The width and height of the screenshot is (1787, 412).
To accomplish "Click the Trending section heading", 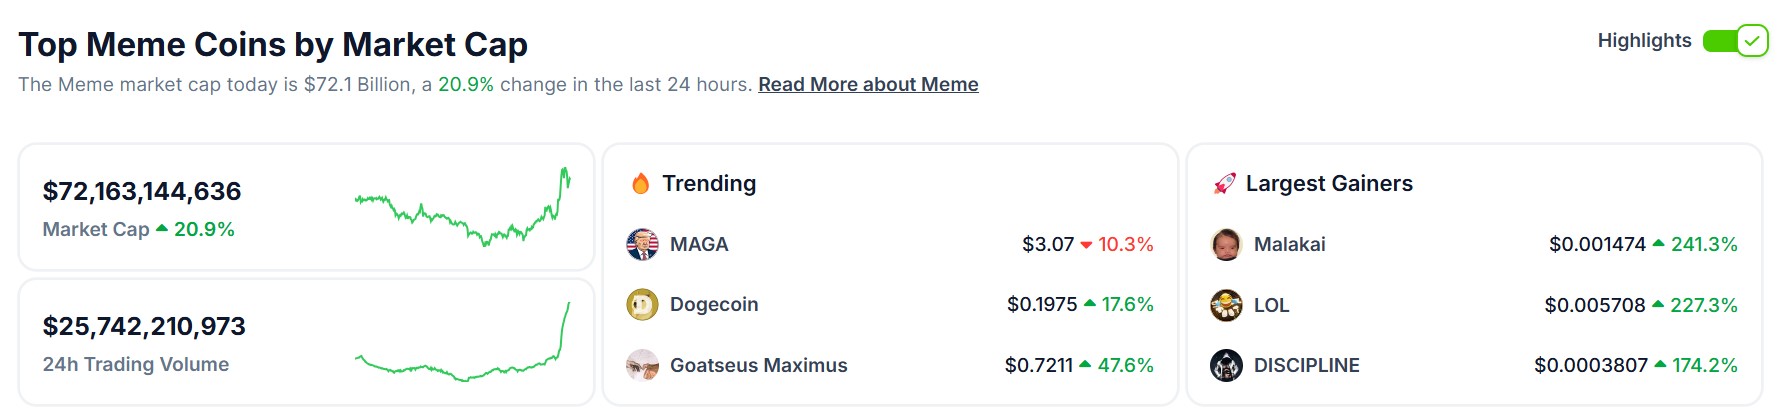I will click(x=709, y=183).
